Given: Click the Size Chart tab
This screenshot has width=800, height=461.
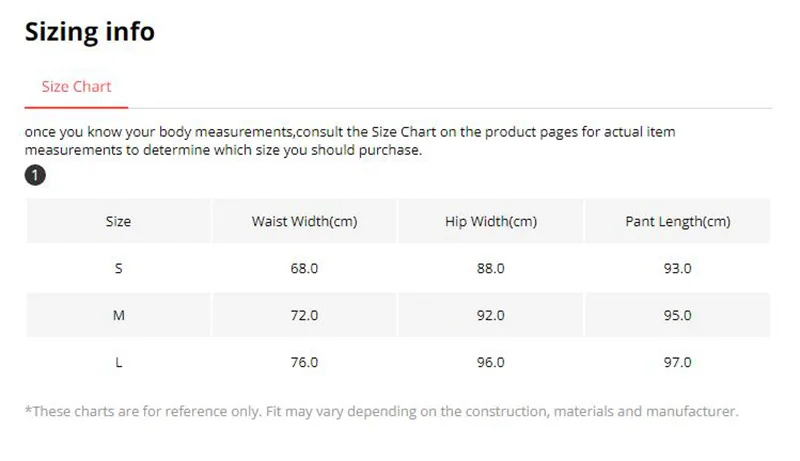Looking at the screenshot, I should (x=76, y=87).
